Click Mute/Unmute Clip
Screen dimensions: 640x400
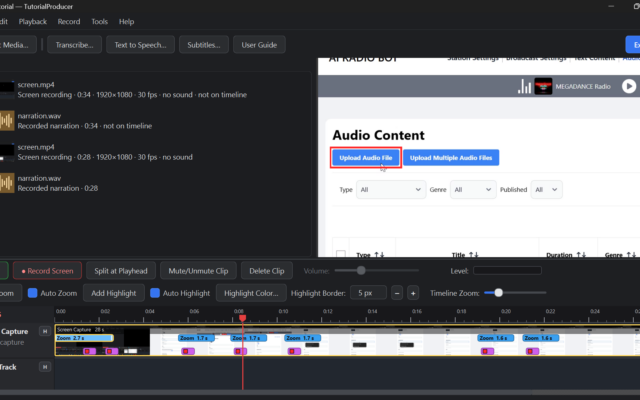[x=198, y=271]
